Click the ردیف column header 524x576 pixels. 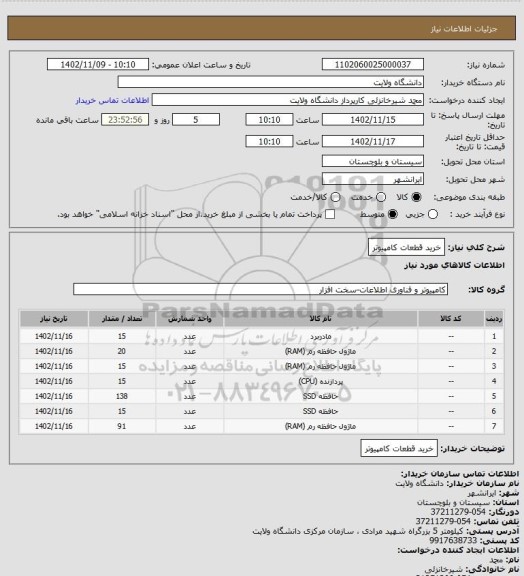tap(494, 319)
